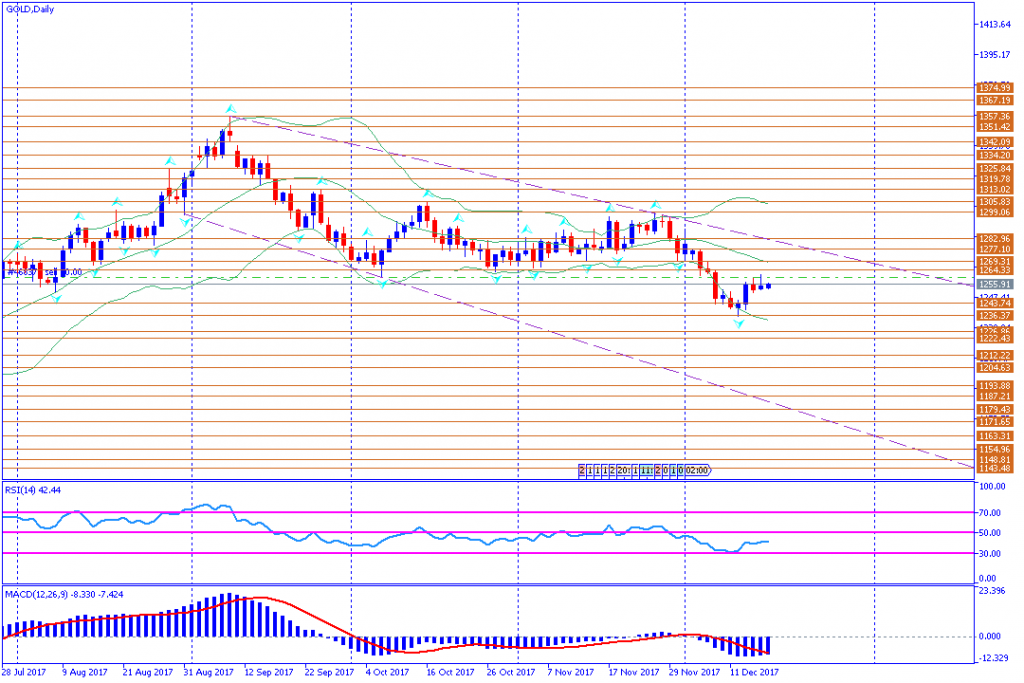Click the '11' cyan news event marker
Viewport: 1024px width, 683px height.
[x=647, y=469]
